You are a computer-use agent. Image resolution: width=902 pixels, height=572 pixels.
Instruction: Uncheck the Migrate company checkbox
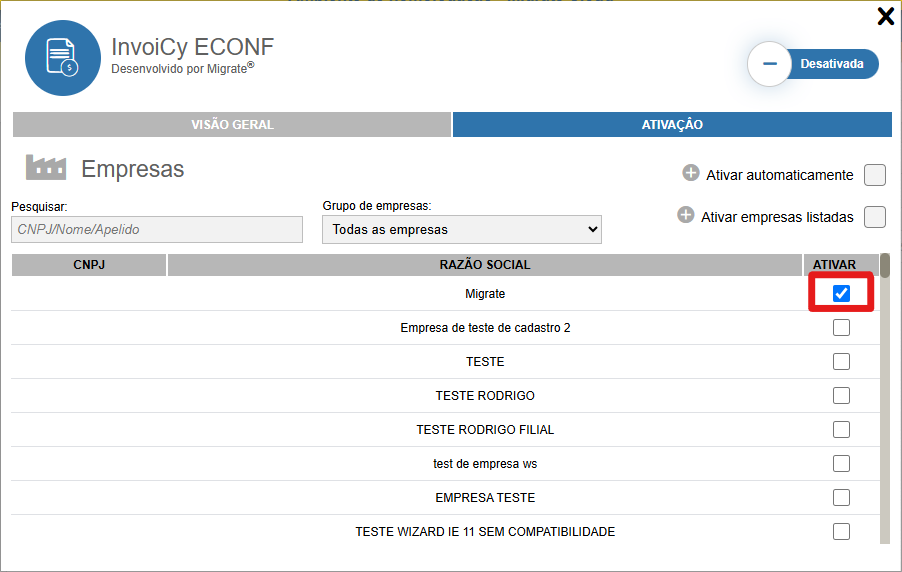(841, 294)
